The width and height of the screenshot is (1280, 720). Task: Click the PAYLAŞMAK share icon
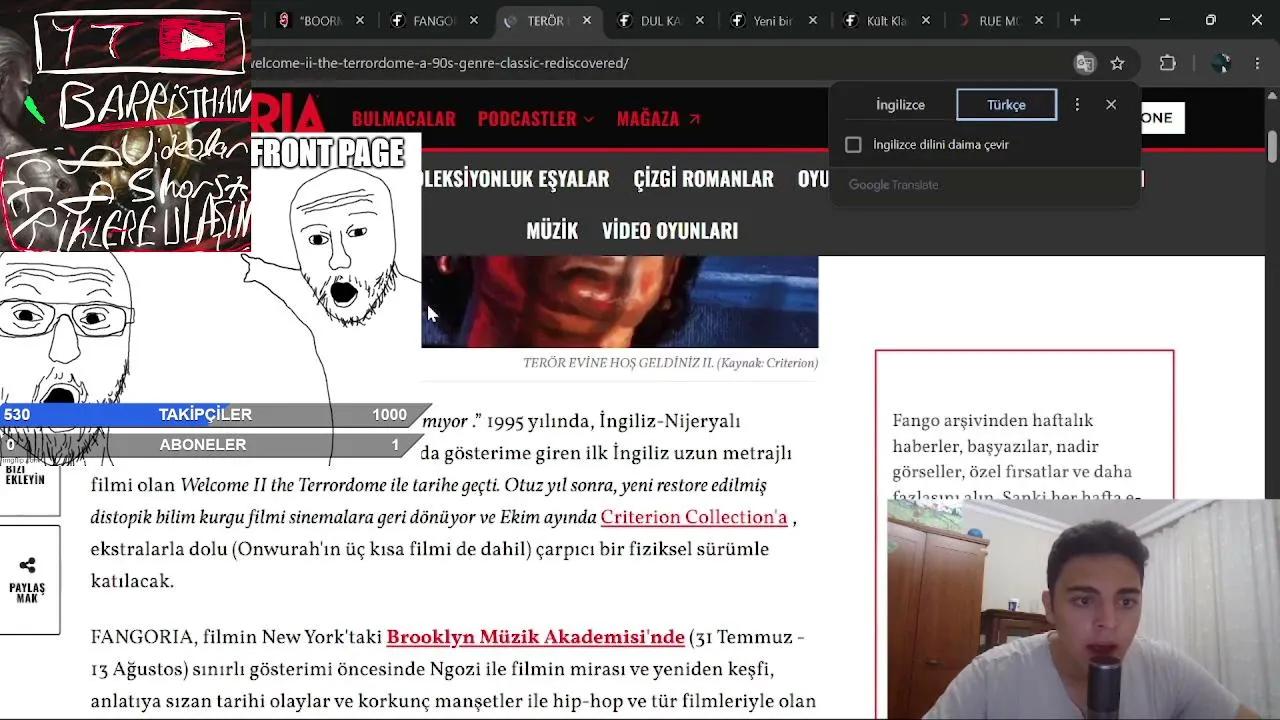[x=28, y=566]
